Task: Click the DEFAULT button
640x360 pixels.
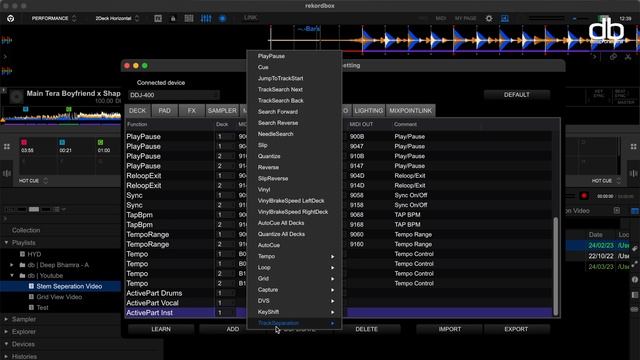Action: [x=517, y=95]
